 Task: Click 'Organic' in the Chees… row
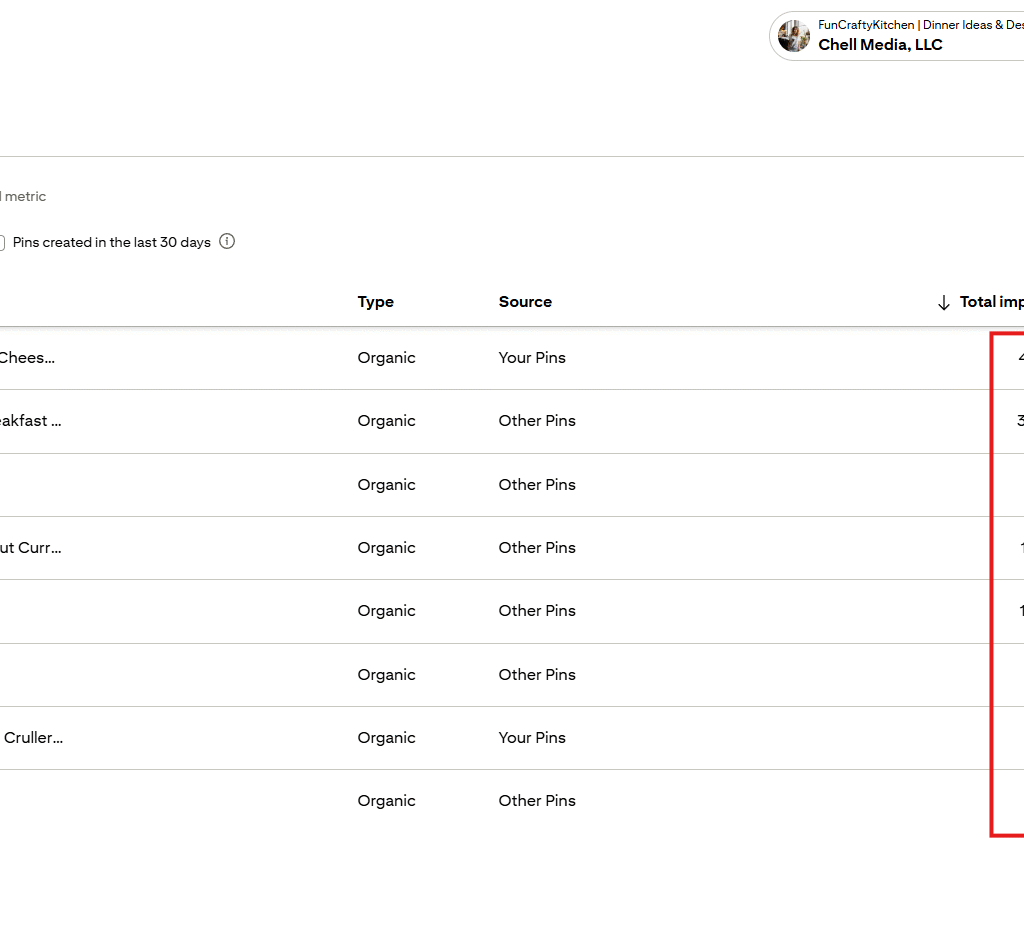click(386, 358)
